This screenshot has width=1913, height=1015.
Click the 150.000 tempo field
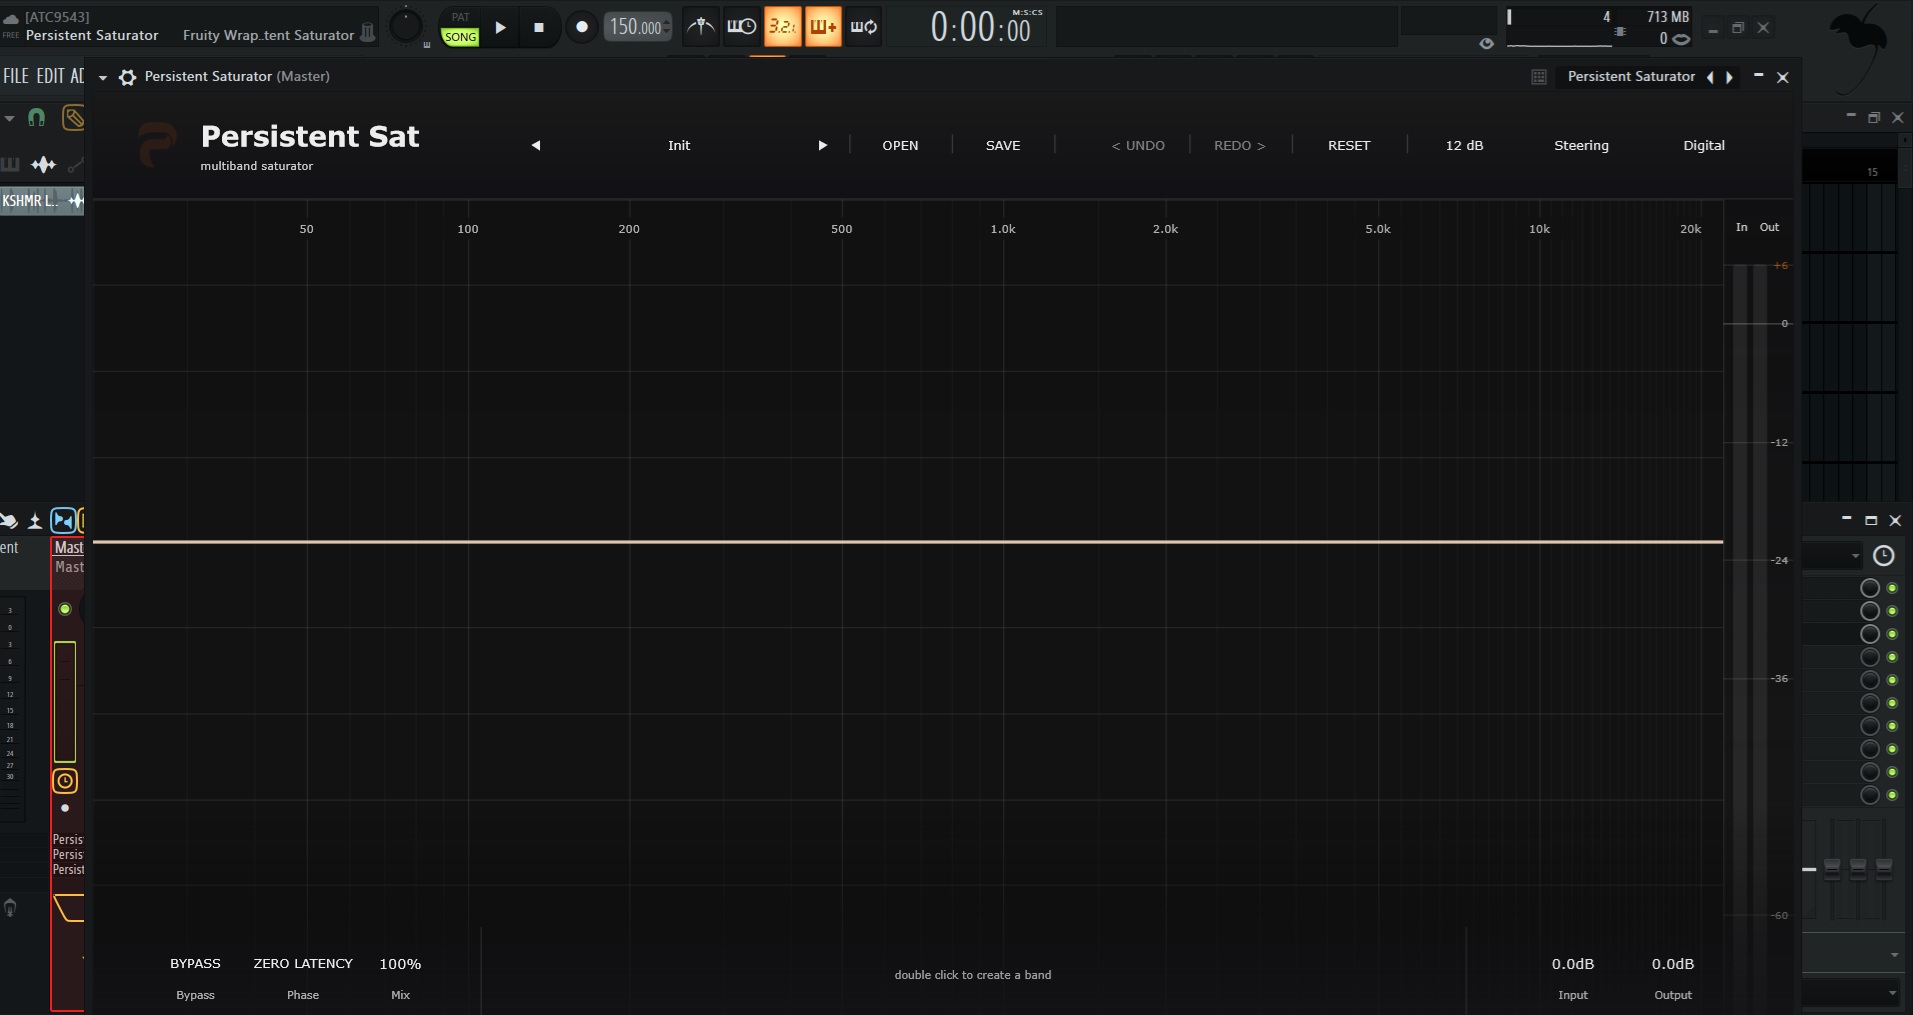pyautogui.click(x=637, y=27)
